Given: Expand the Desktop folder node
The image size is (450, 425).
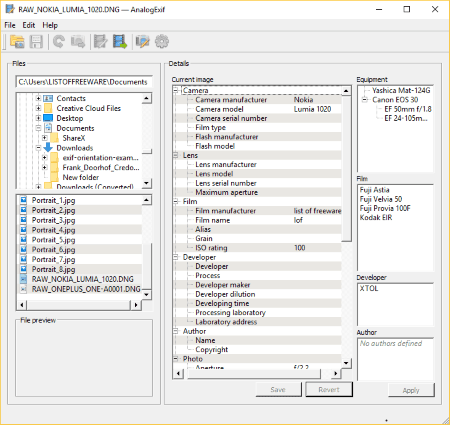Looking at the screenshot, I should pyautogui.click(x=38, y=118).
